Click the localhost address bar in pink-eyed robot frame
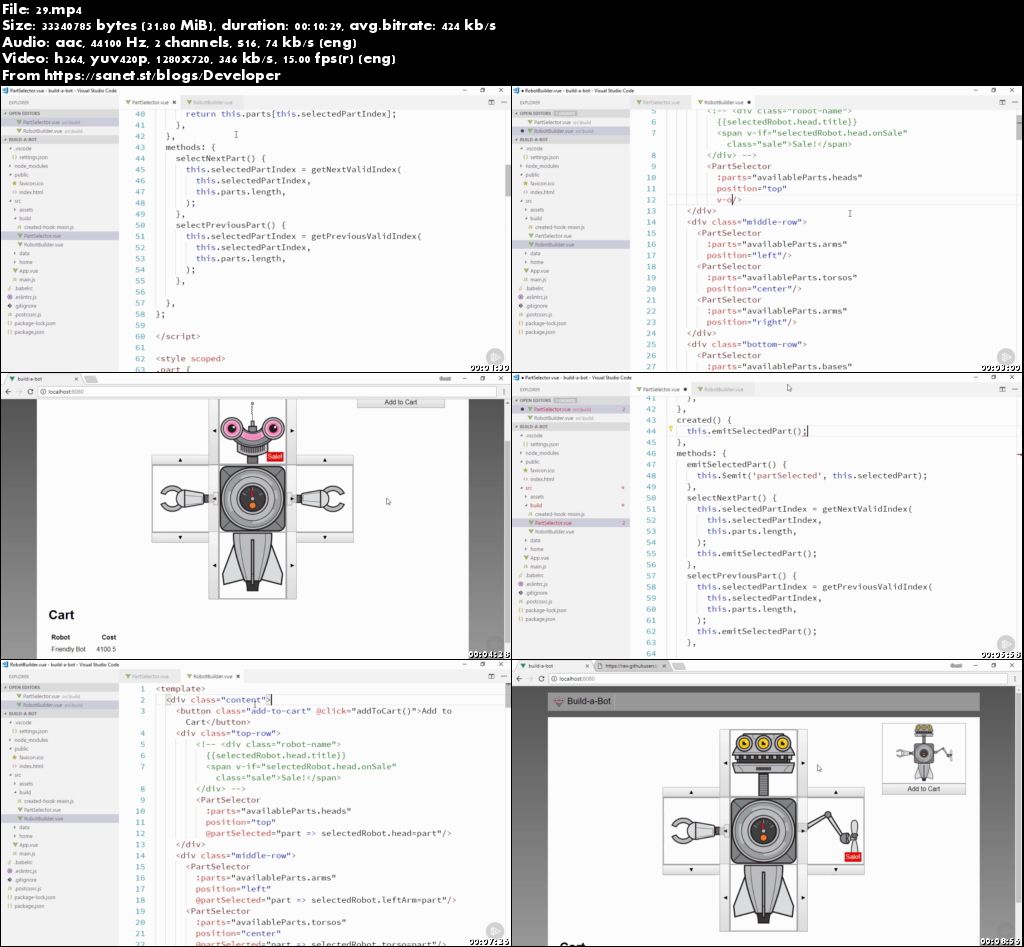Image resolution: width=1024 pixels, height=947 pixels. coord(268,392)
